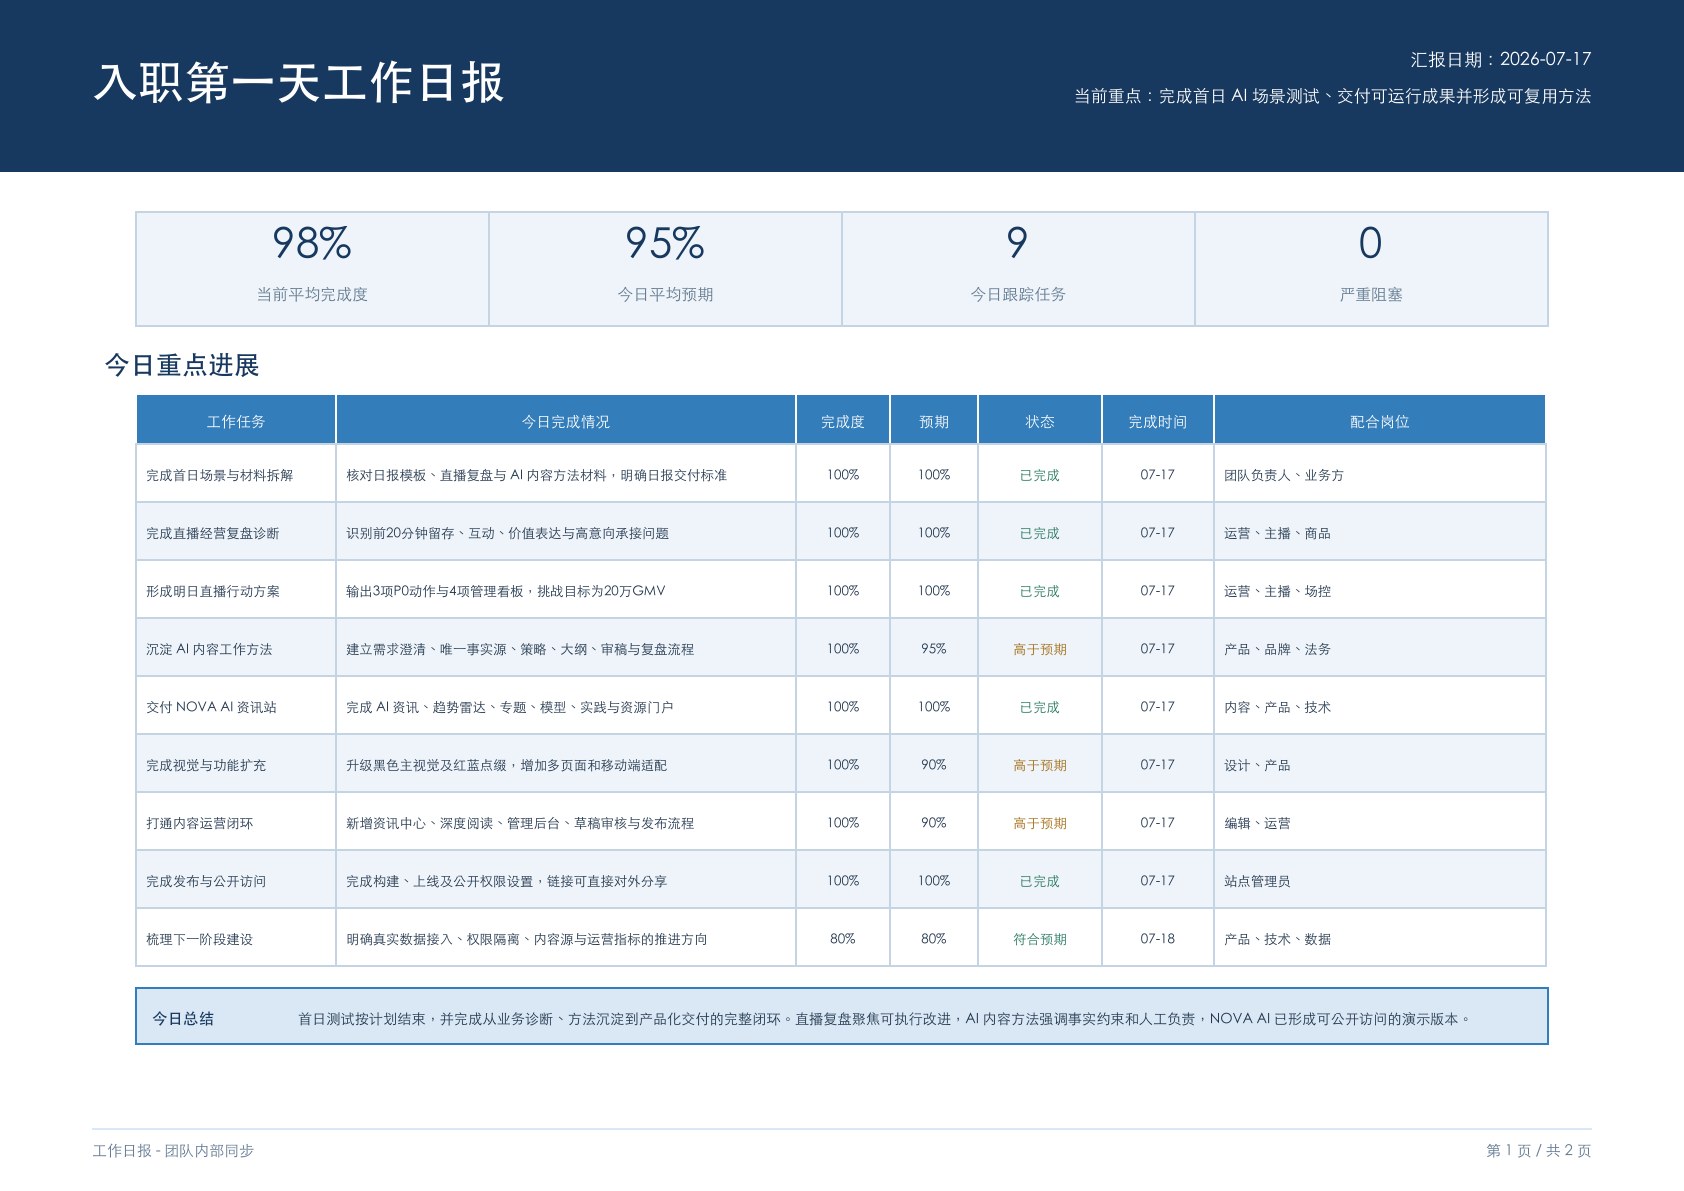This screenshot has width=1684, height=1191.
Task: Click the 98% 当前平均完成度 card
Action: click(x=312, y=268)
